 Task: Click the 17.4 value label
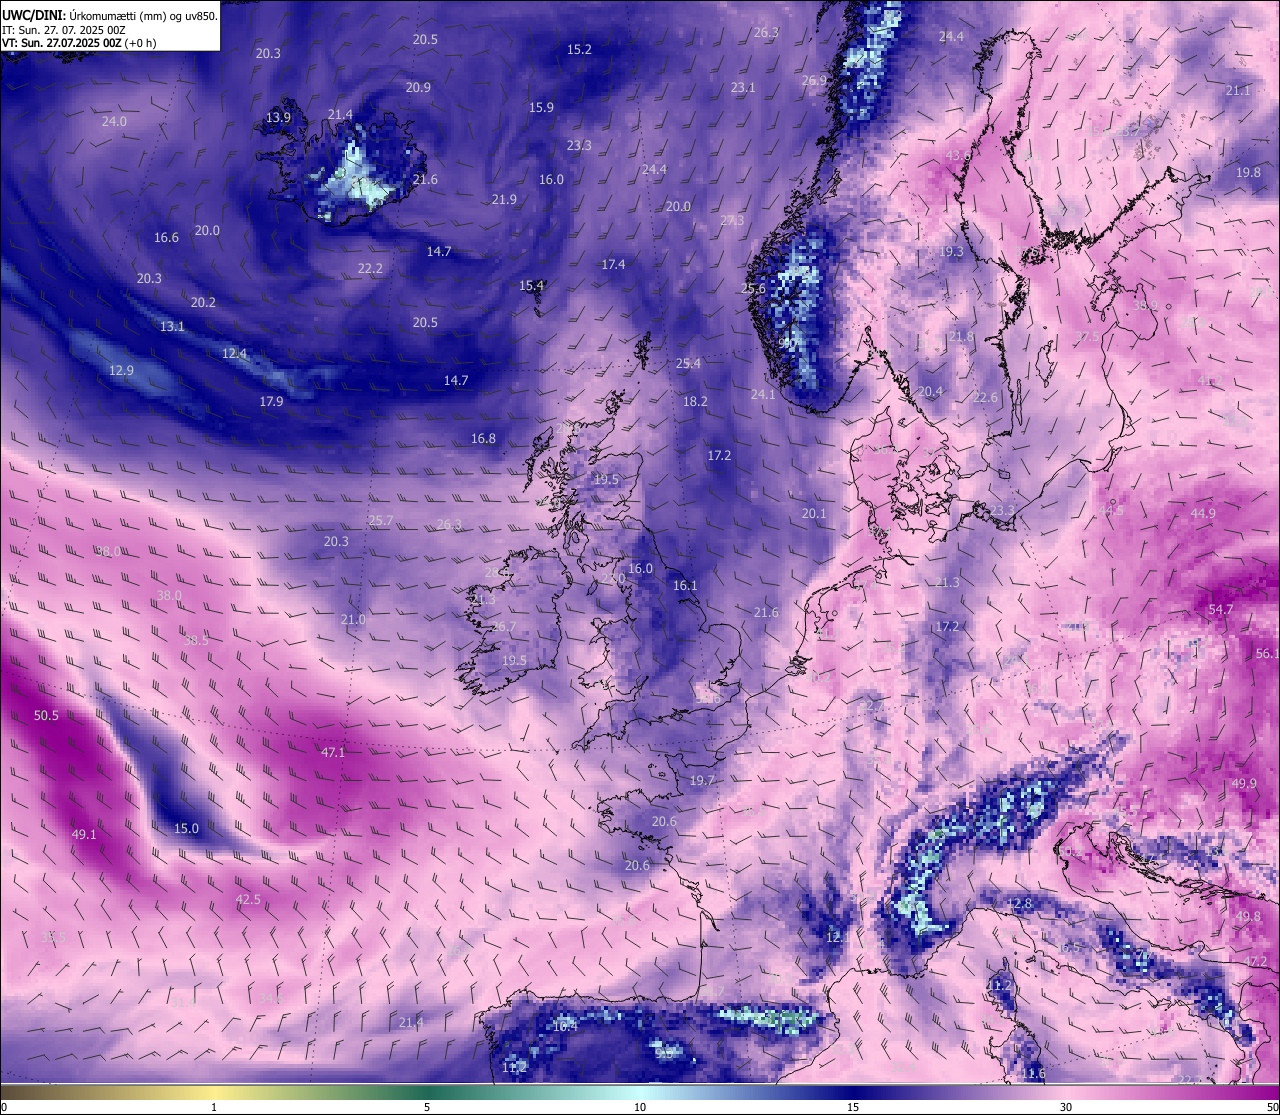[613, 264]
